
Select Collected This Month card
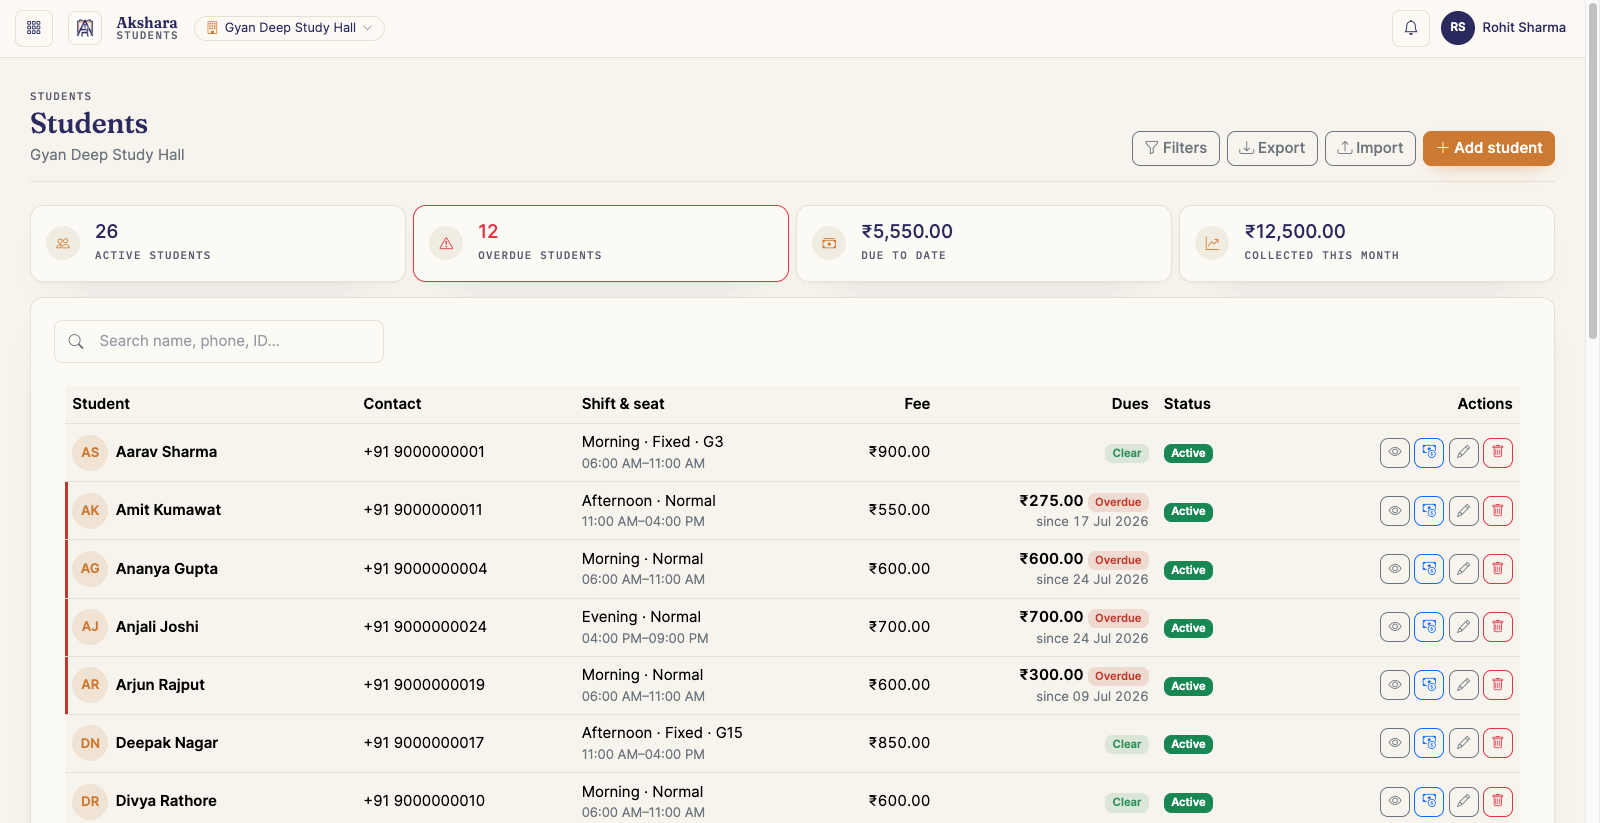(1367, 243)
